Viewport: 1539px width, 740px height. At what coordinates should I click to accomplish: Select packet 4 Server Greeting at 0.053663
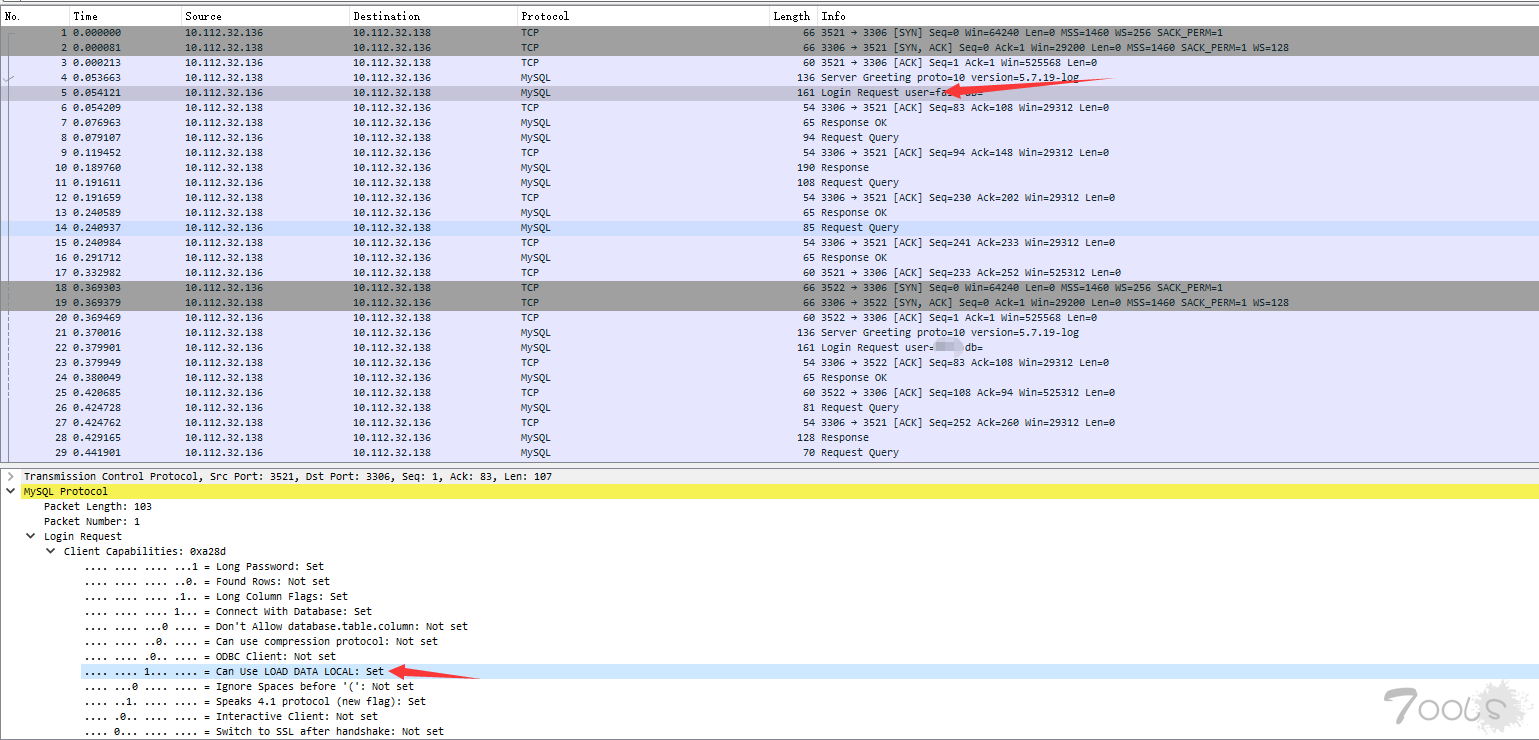click(x=769, y=77)
